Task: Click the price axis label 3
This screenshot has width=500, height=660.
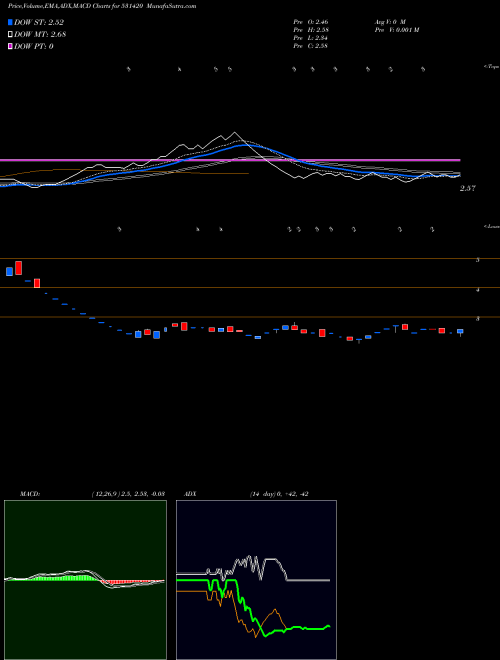Action: coord(477,319)
